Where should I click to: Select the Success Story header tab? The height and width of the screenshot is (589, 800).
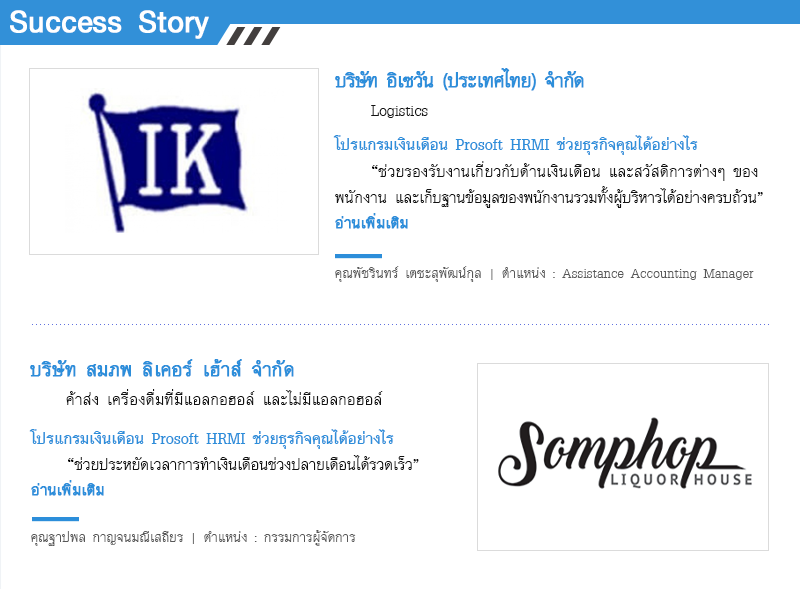109,22
